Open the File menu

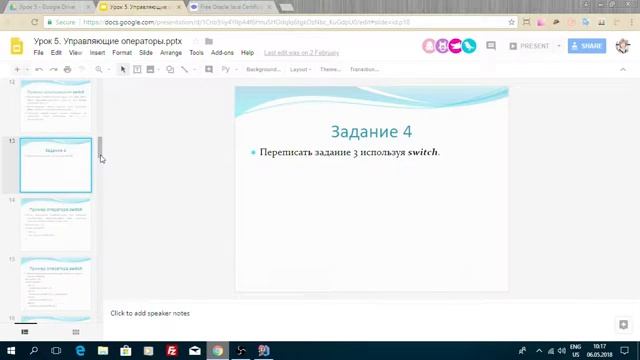[38, 53]
